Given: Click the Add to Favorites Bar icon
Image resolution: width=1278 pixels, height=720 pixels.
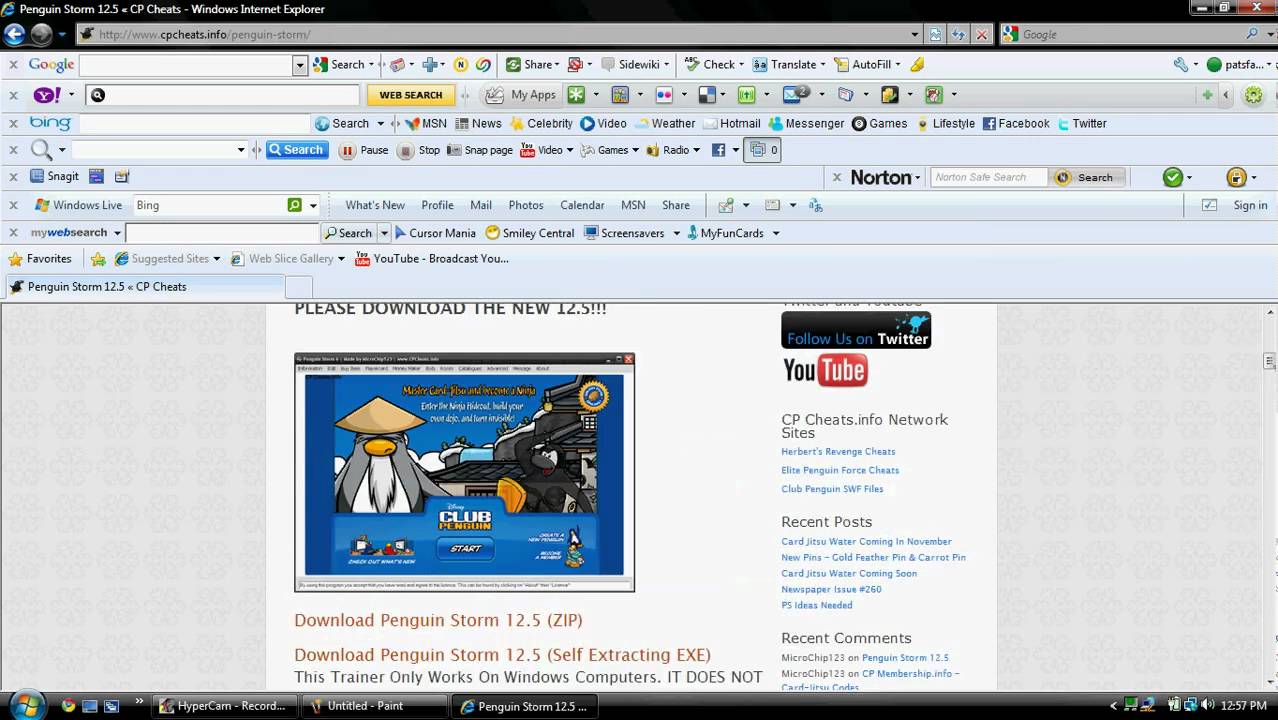Looking at the screenshot, I should point(98,259).
